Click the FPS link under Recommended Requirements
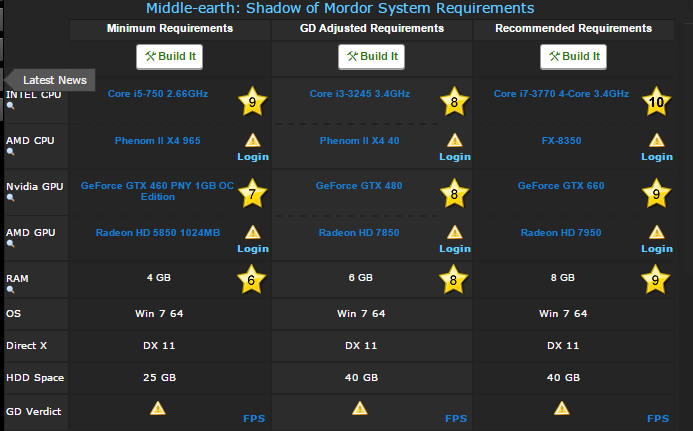The width and height of the screenshot is (693, 431). [658, 418]
